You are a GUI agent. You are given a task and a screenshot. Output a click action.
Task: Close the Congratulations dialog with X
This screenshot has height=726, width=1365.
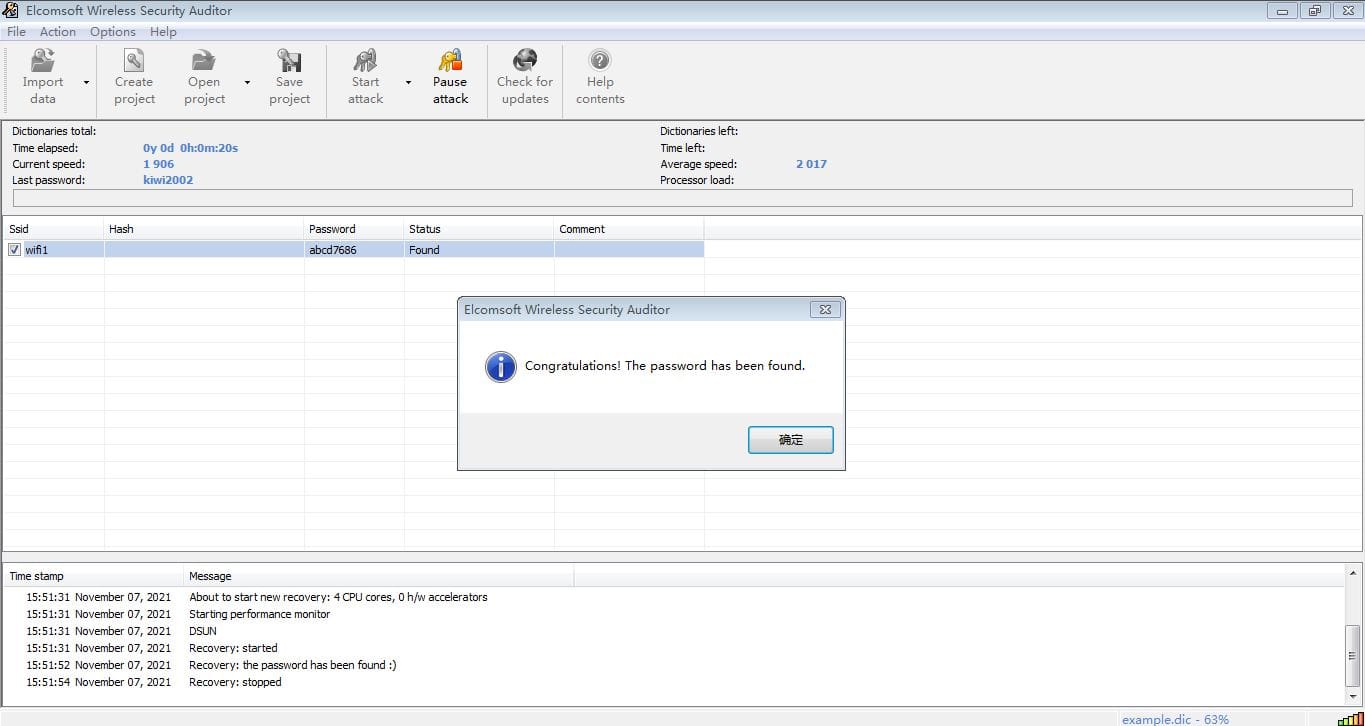click(825, 310)
